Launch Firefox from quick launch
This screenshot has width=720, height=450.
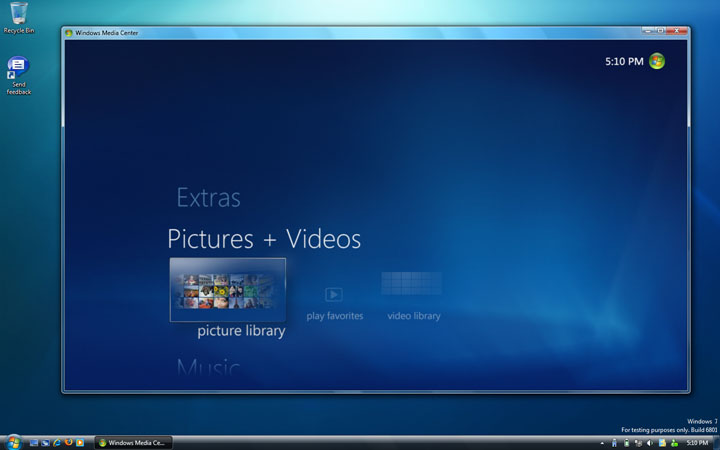click(68, 443)
